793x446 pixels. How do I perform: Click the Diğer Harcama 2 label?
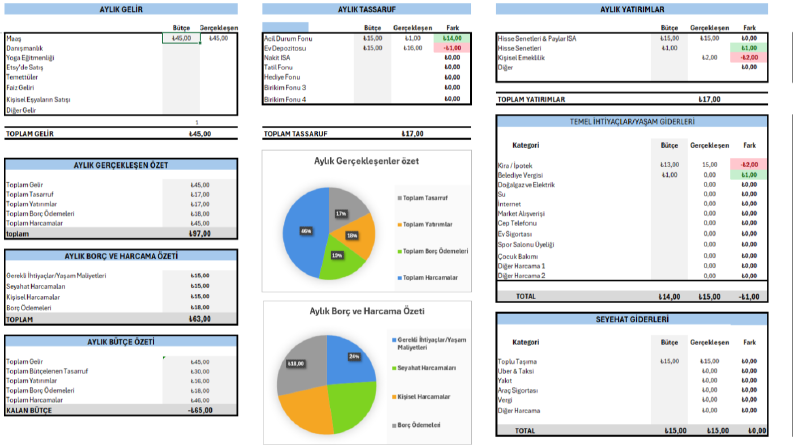coord(521,276)
